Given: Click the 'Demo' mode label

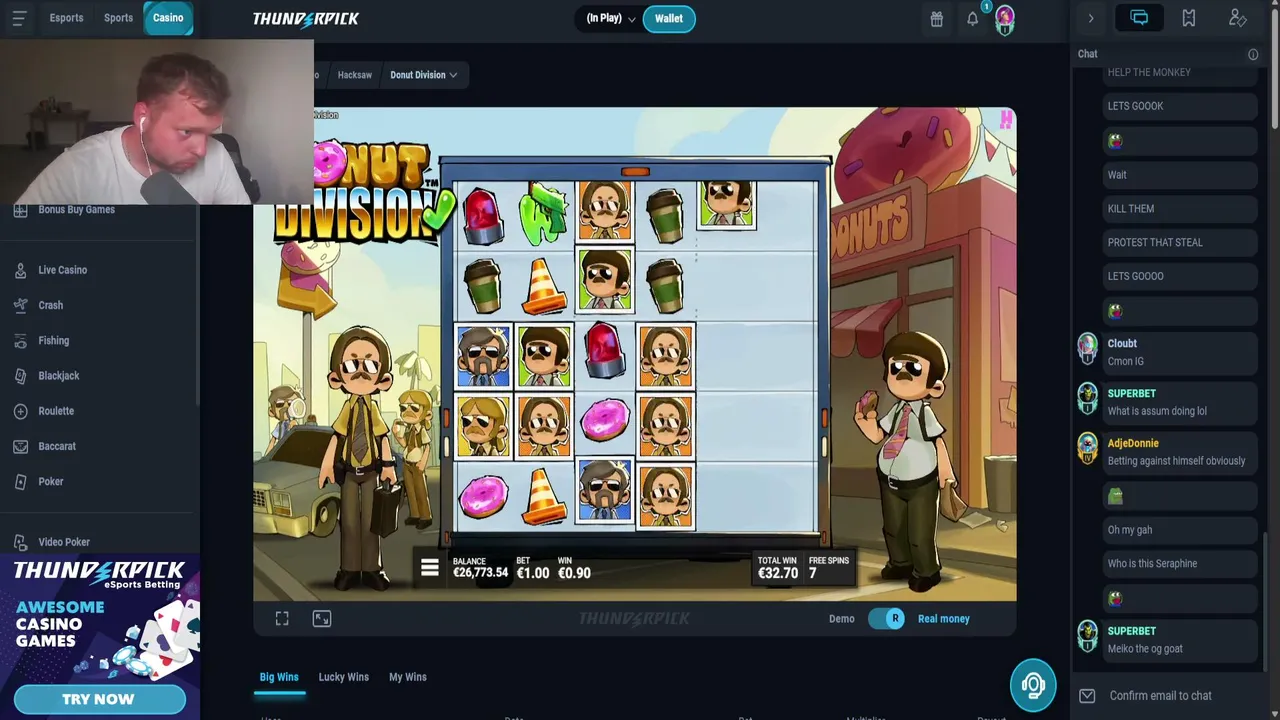Looking at the screenshot, I should [842, 619].
